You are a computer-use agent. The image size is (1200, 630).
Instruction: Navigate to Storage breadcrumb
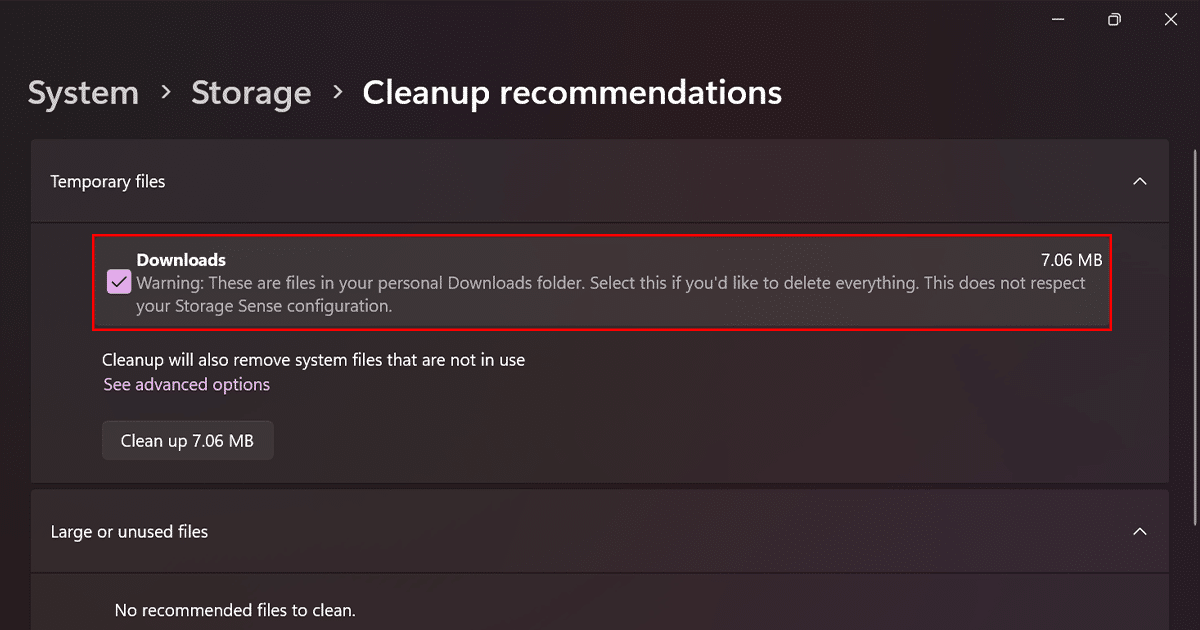pyautogui.click(x=251, y=93)
